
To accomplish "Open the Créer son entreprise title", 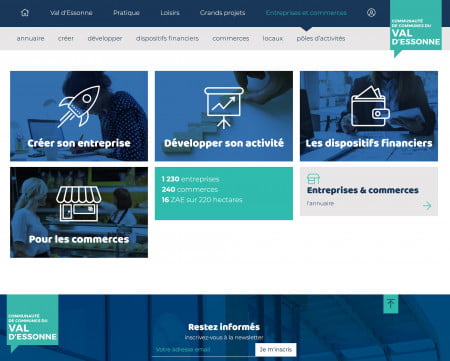I will (x=79, y=143).
